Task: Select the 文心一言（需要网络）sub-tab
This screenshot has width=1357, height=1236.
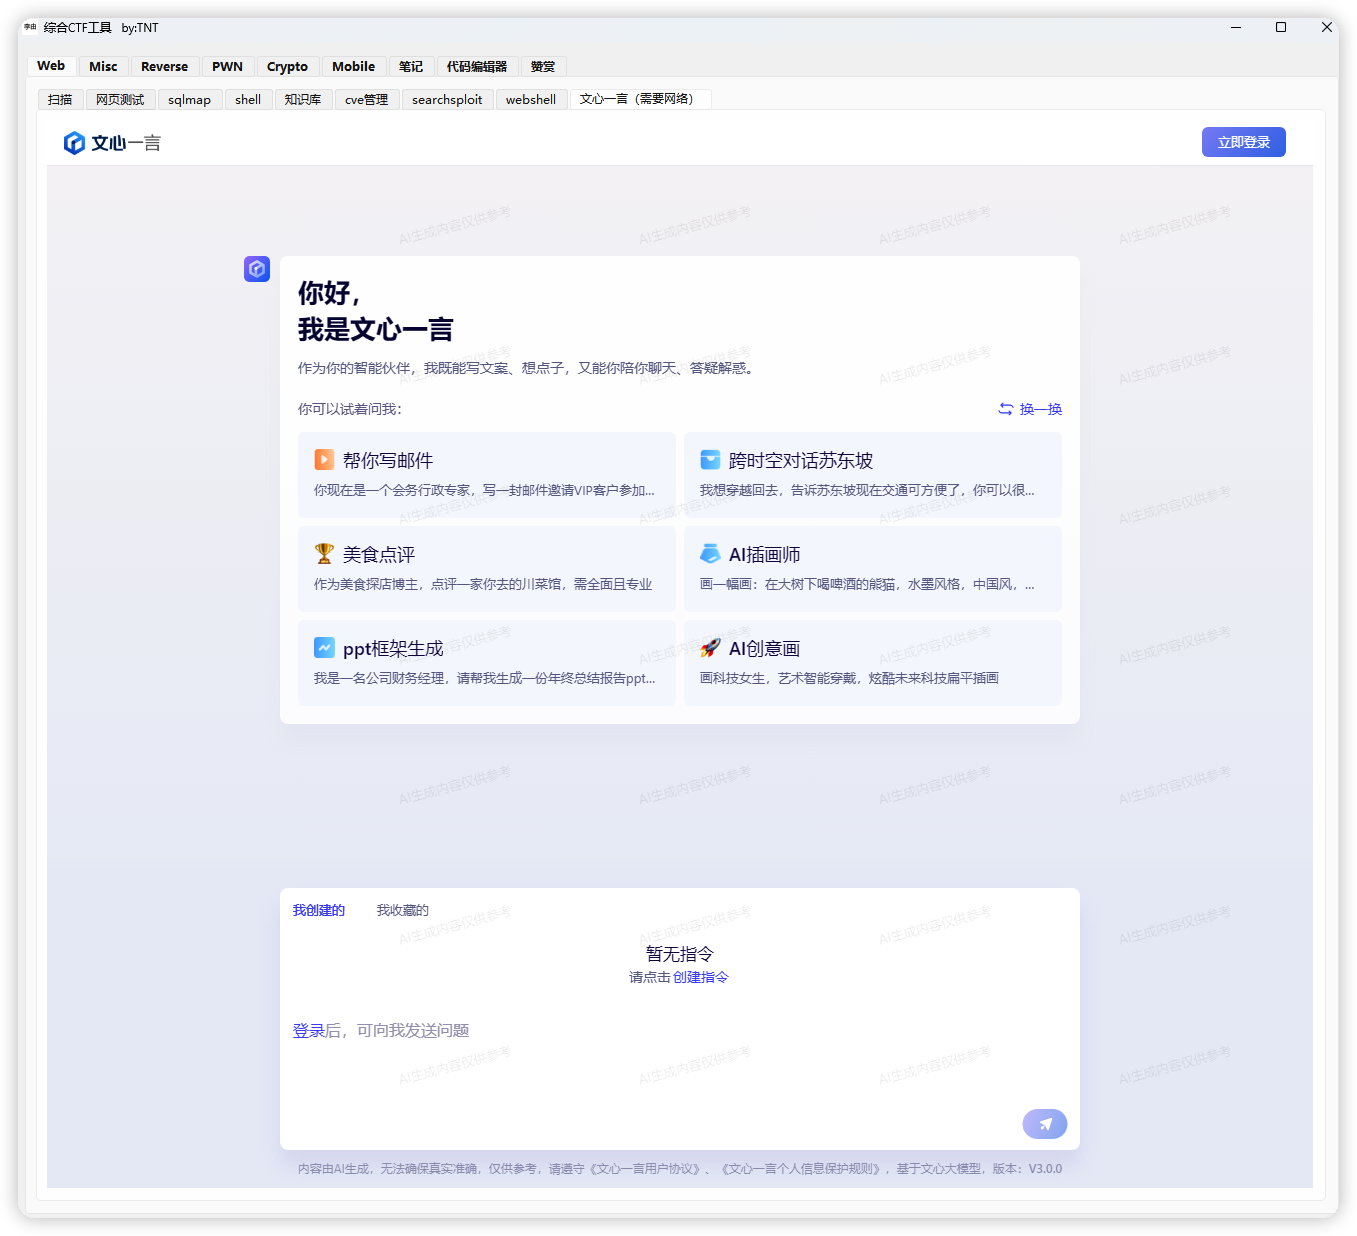Action: click(640, 99)
